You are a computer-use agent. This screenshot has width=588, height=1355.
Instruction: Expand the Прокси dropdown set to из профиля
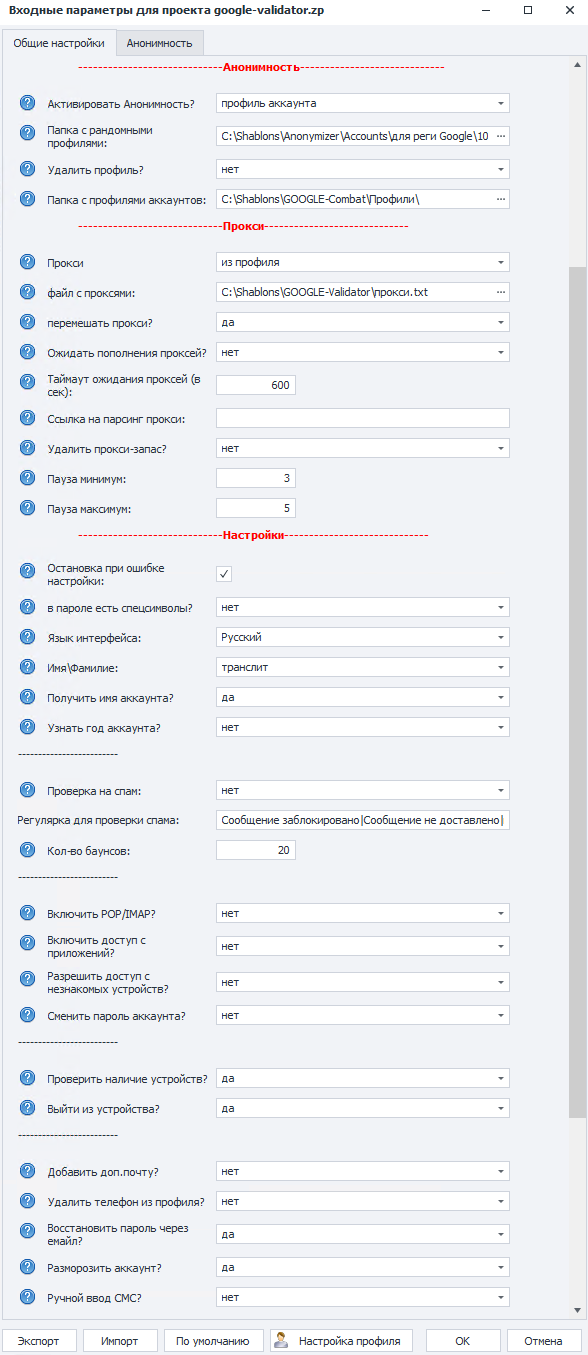363,262
